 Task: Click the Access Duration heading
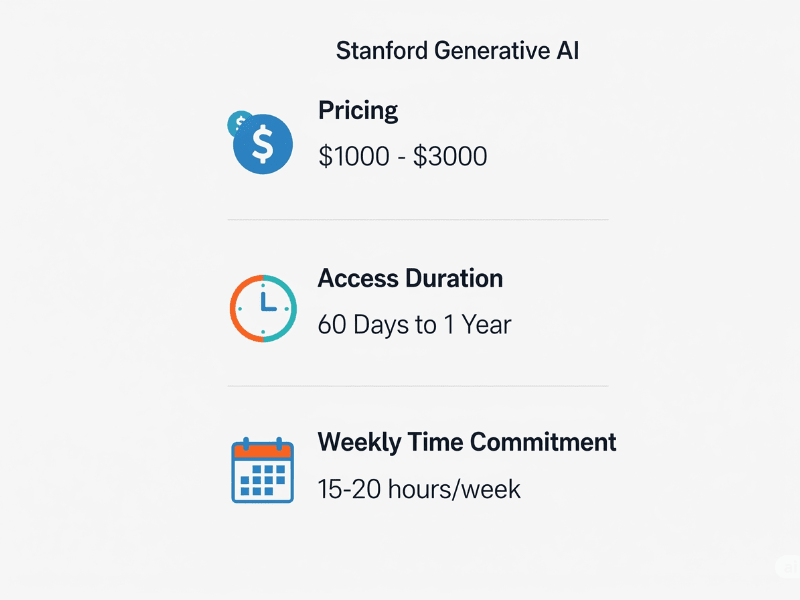tap(410, 279)
